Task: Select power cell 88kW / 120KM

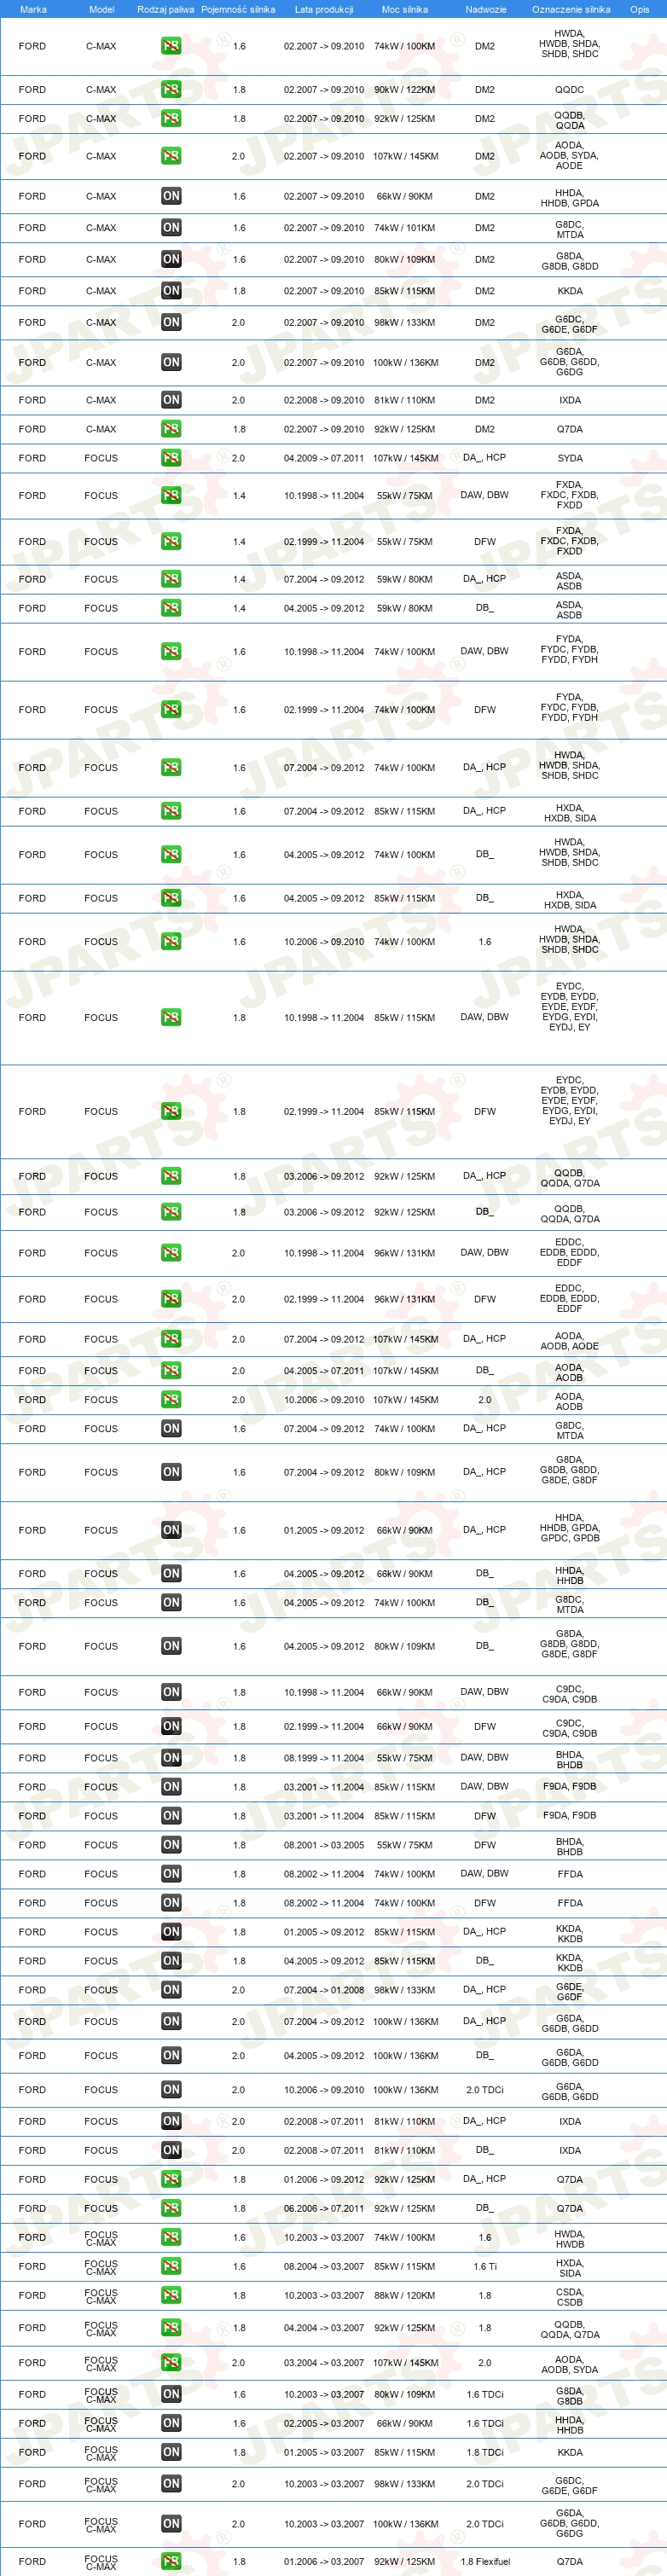Action: pyautogui.click(x=405, y=2295)
